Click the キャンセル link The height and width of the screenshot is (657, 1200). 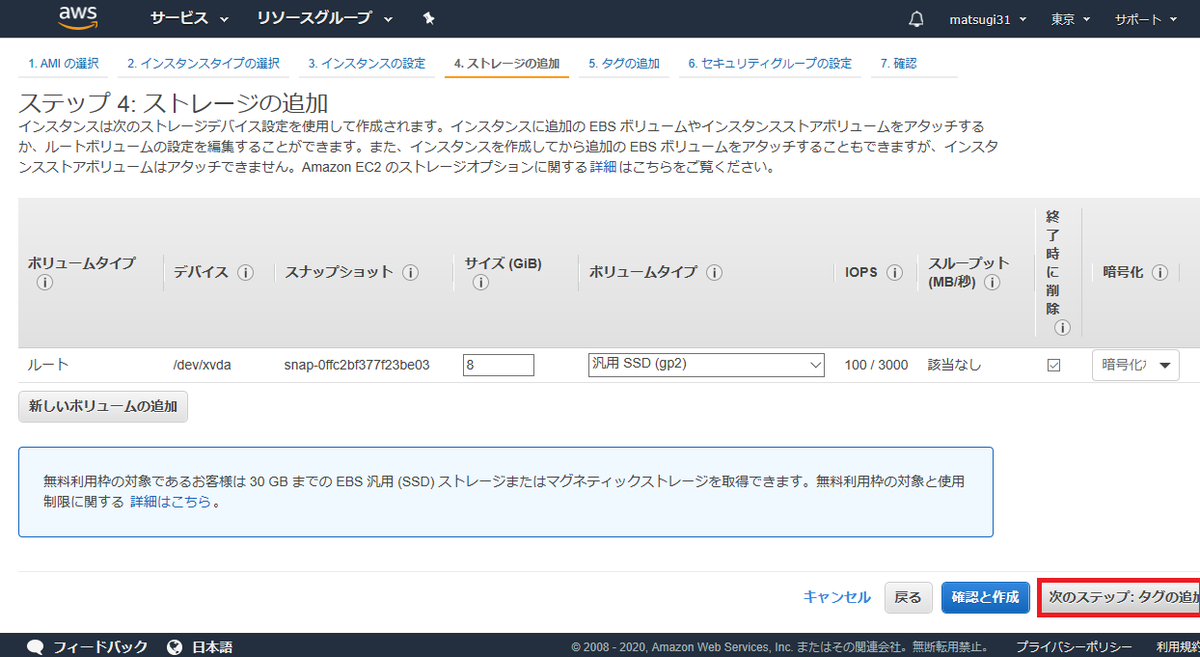pyautogui.click(x=837, y=597)
